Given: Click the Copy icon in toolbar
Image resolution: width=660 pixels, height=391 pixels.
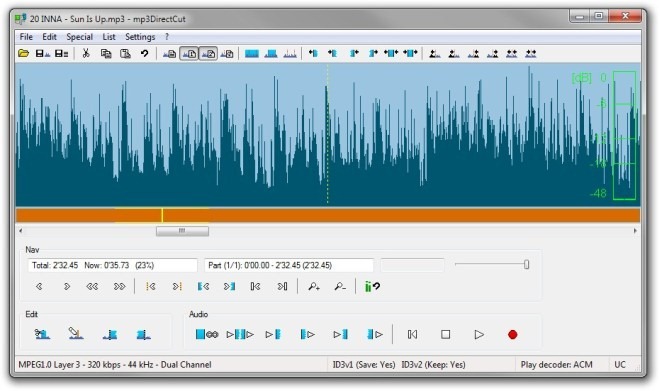Looking at the screenshot, I should (x=106, y=53).
